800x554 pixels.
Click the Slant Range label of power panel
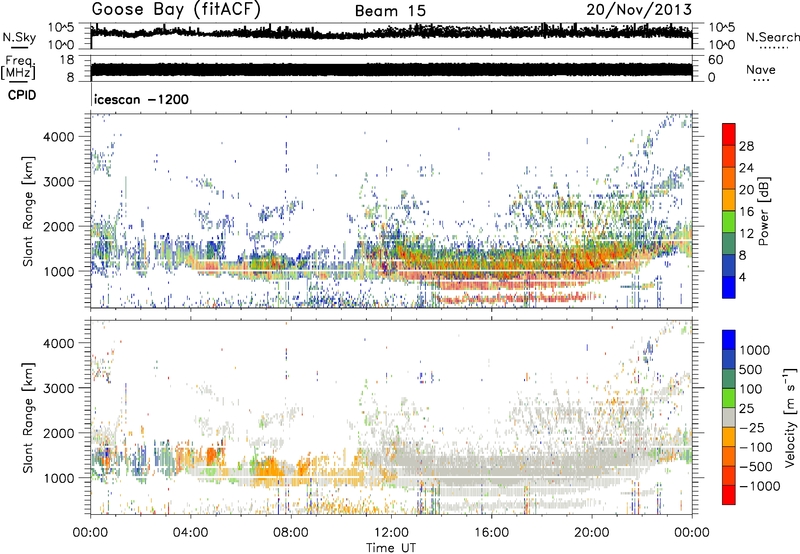coord(28,211)
